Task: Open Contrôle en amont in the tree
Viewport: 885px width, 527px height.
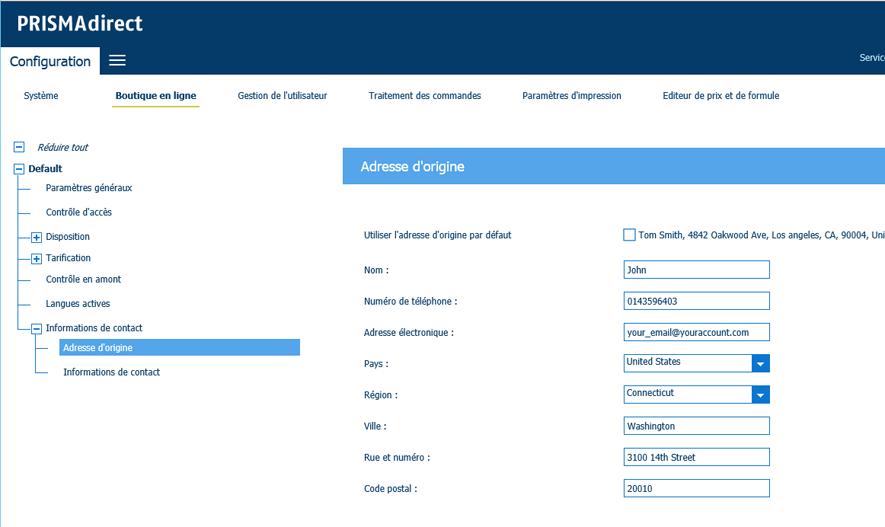Action: coord(84,279)
